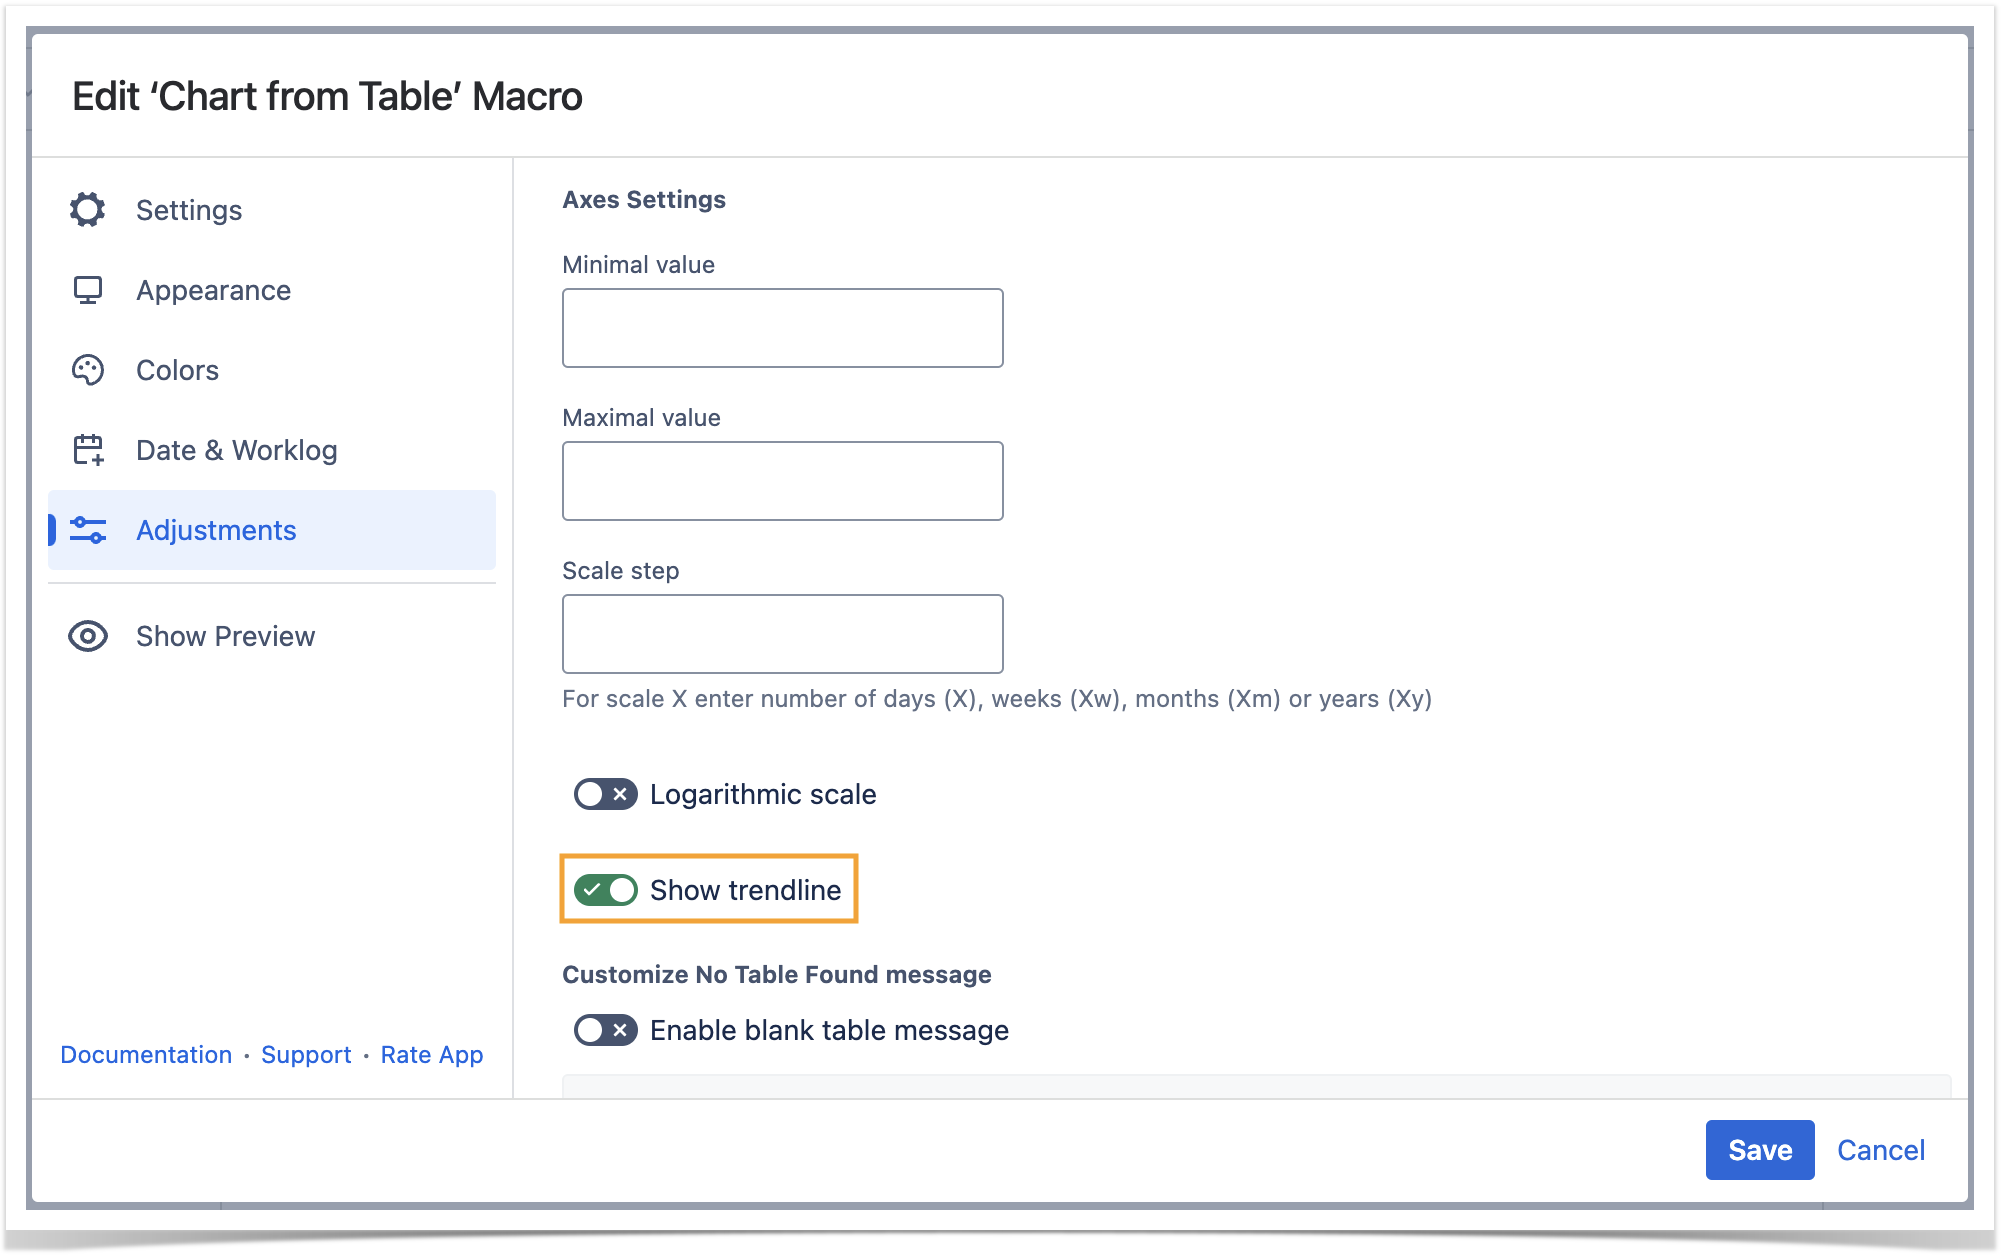Open the Support link
The height and width of the screenshot is (1259, 2008).
(306, 1055)
